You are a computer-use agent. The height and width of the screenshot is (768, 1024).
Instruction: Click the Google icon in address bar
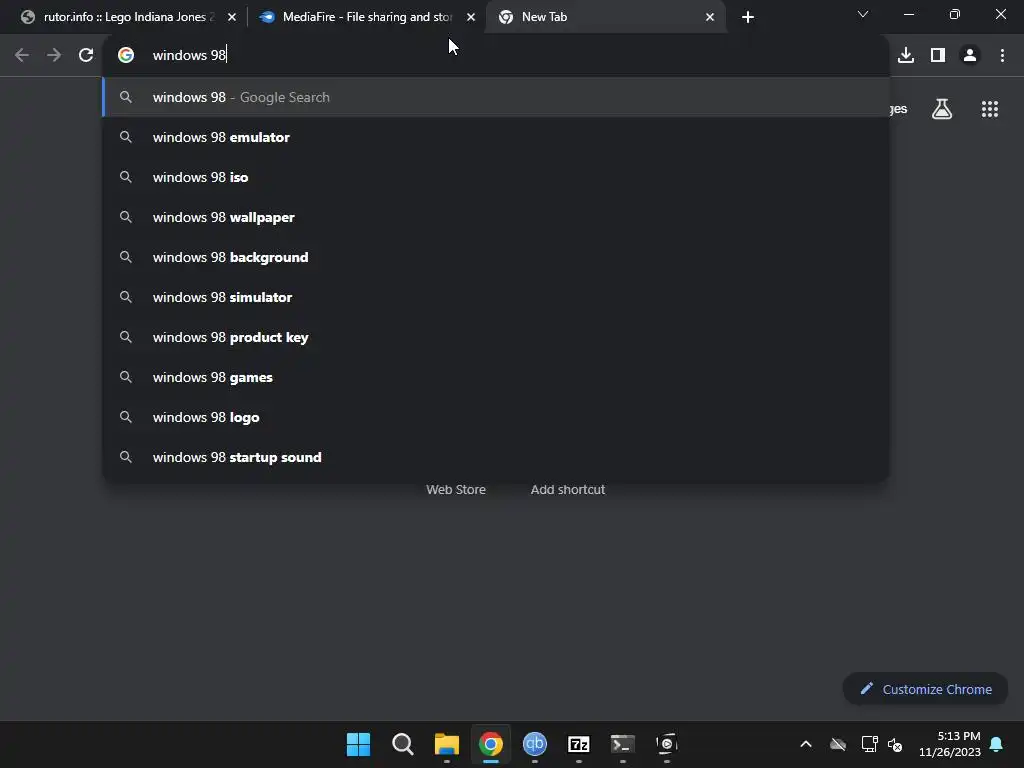click(x=126, y=56)
